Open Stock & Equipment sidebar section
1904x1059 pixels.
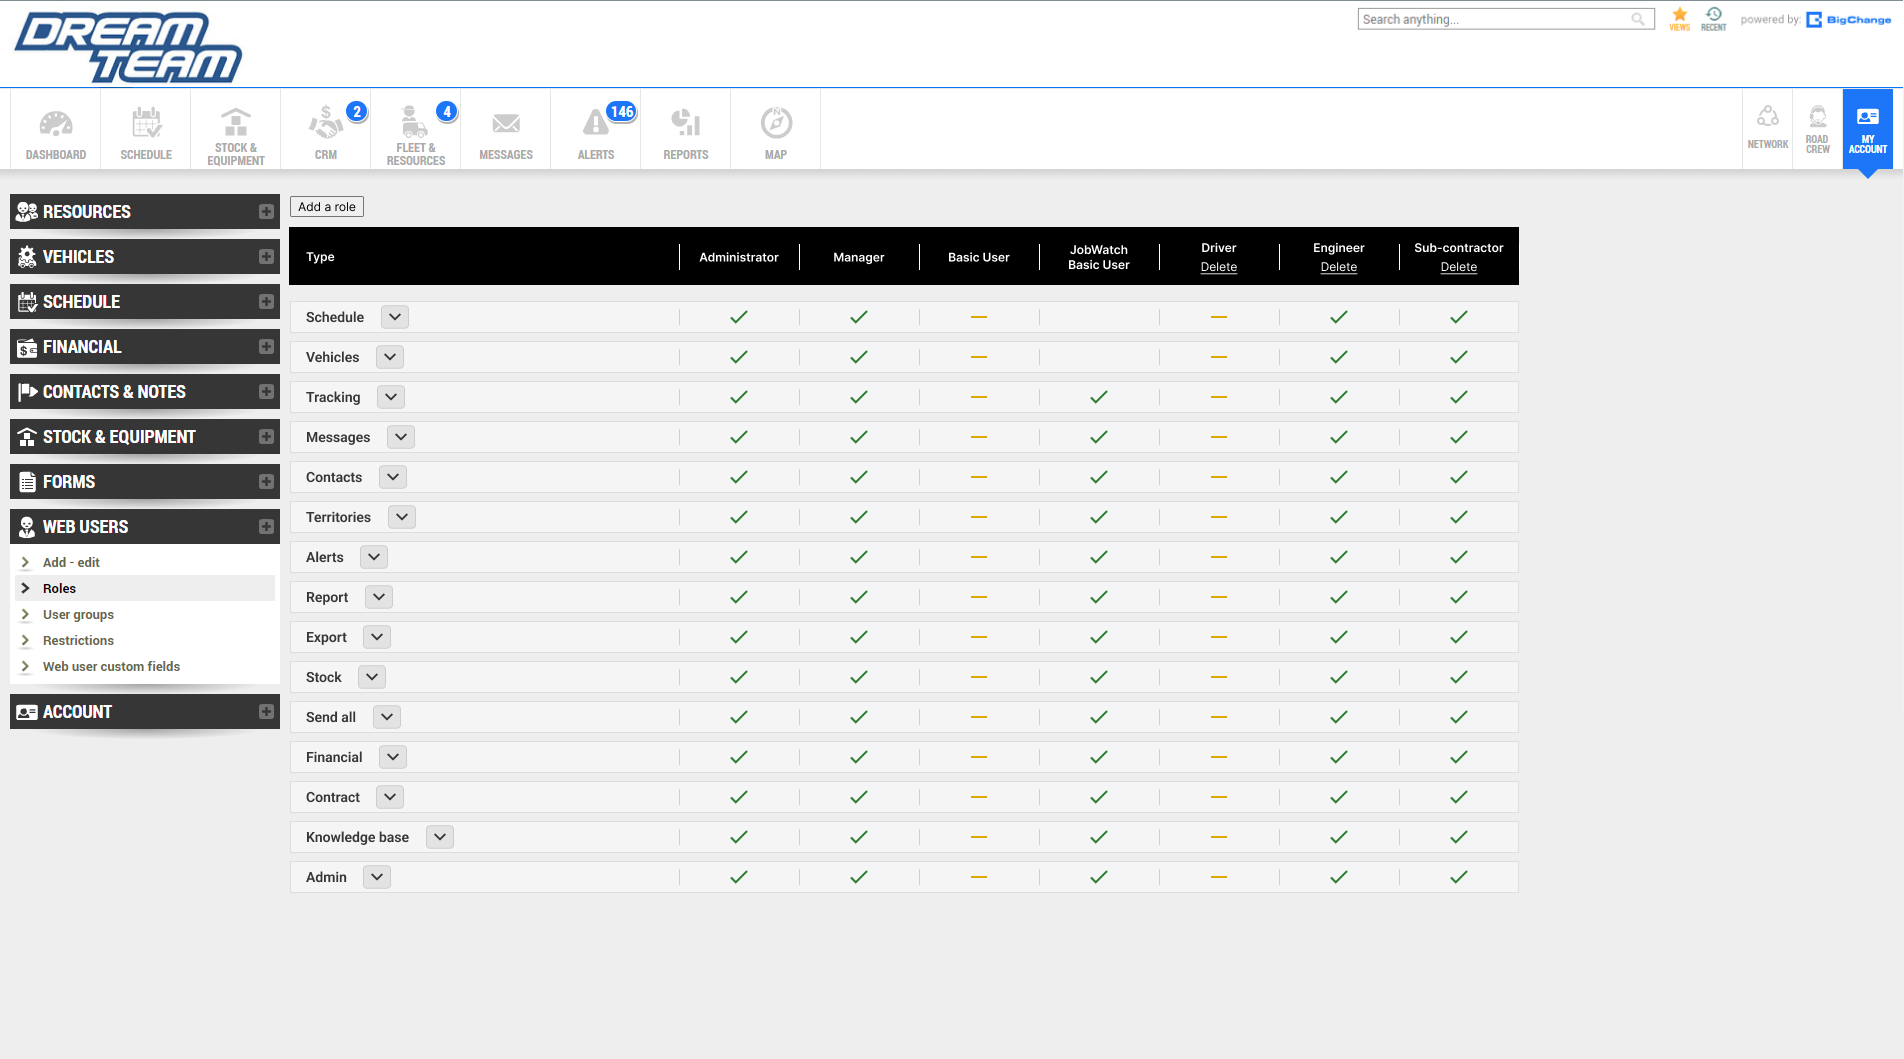[x=145, y=437]
